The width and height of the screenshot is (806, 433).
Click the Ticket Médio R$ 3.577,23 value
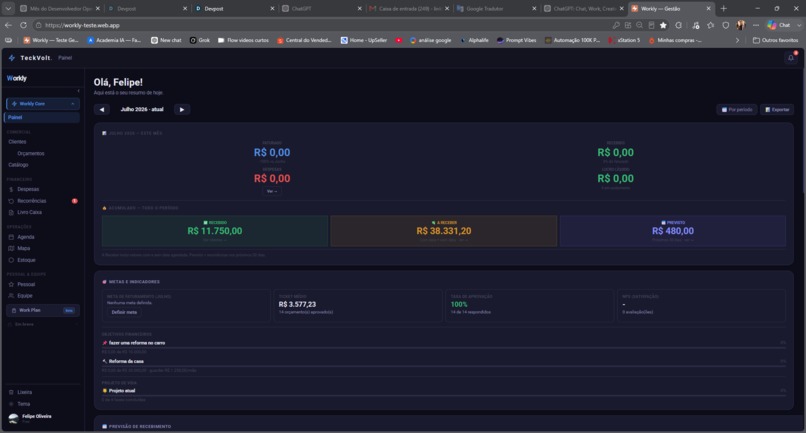click(x=297, y=304)
